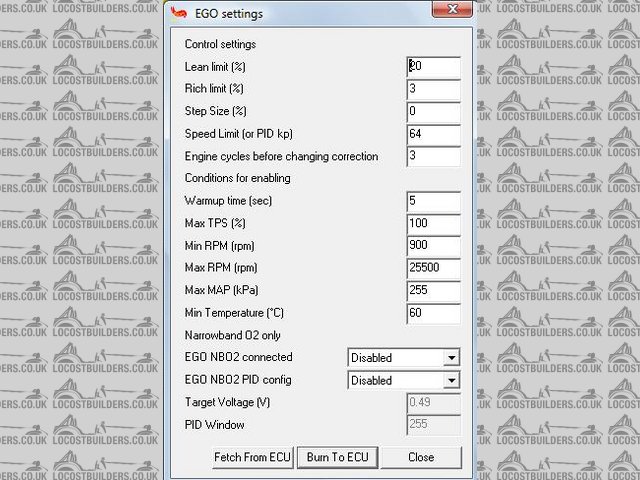
Task: Click the Lean limit (%) label
Action: (215, 67)
